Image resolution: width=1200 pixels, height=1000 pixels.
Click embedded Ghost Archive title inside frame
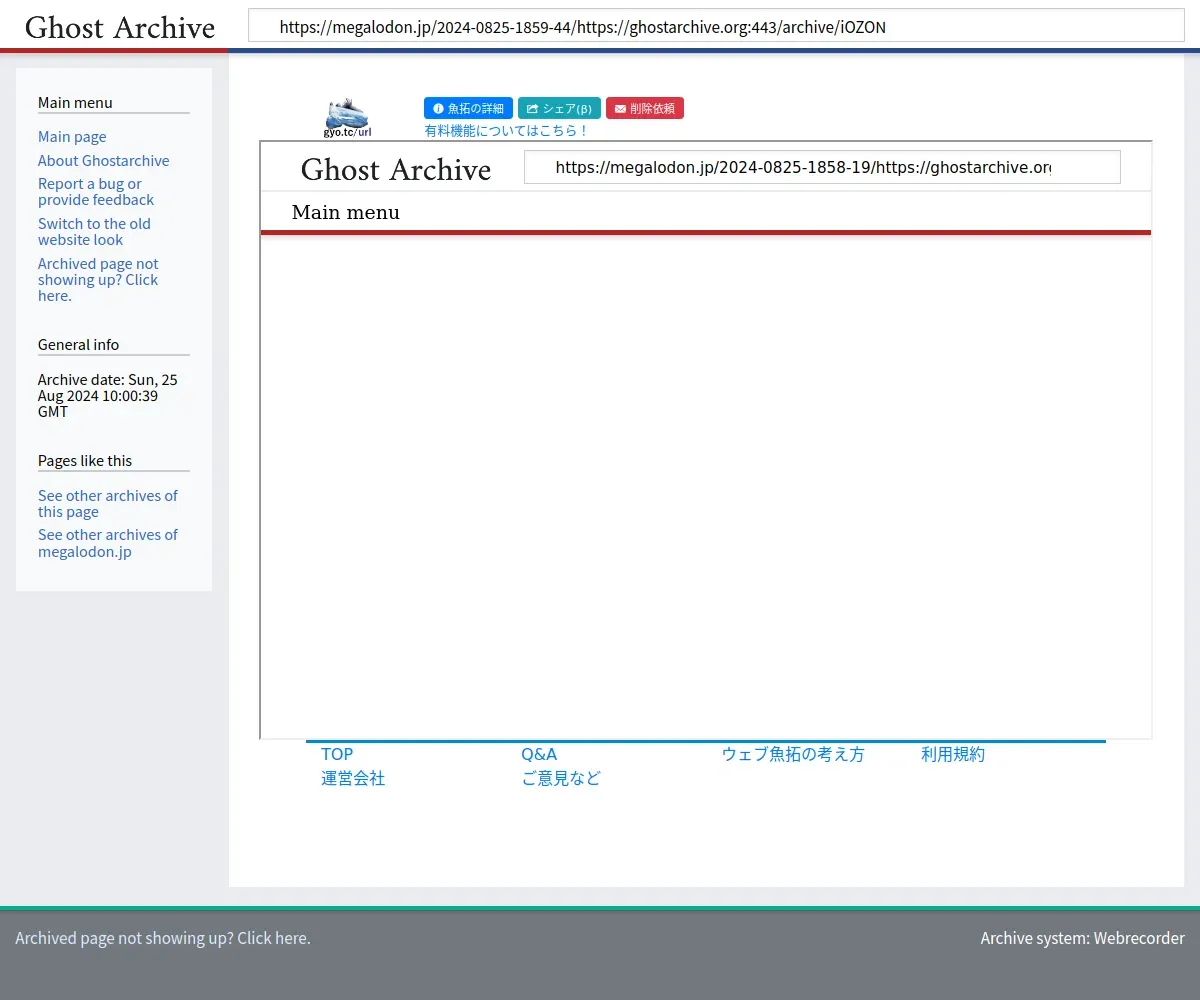point(396,169)
